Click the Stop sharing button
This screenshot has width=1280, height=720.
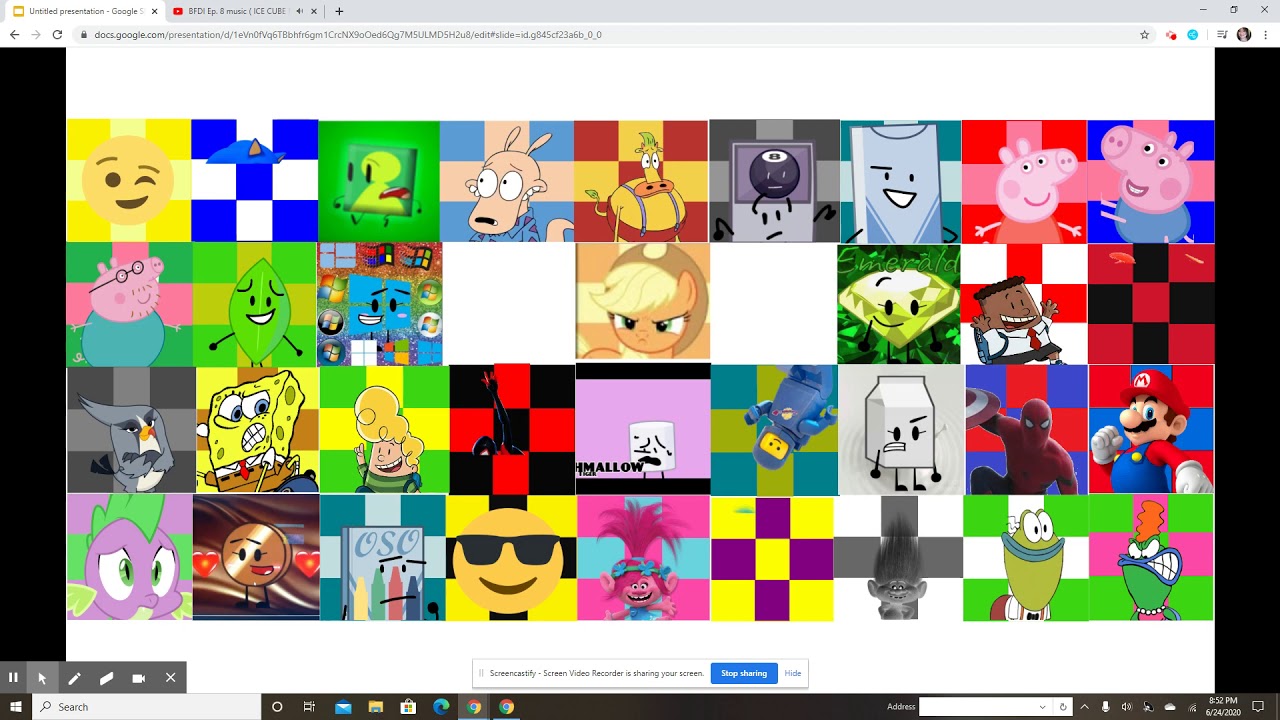point(744,673)
